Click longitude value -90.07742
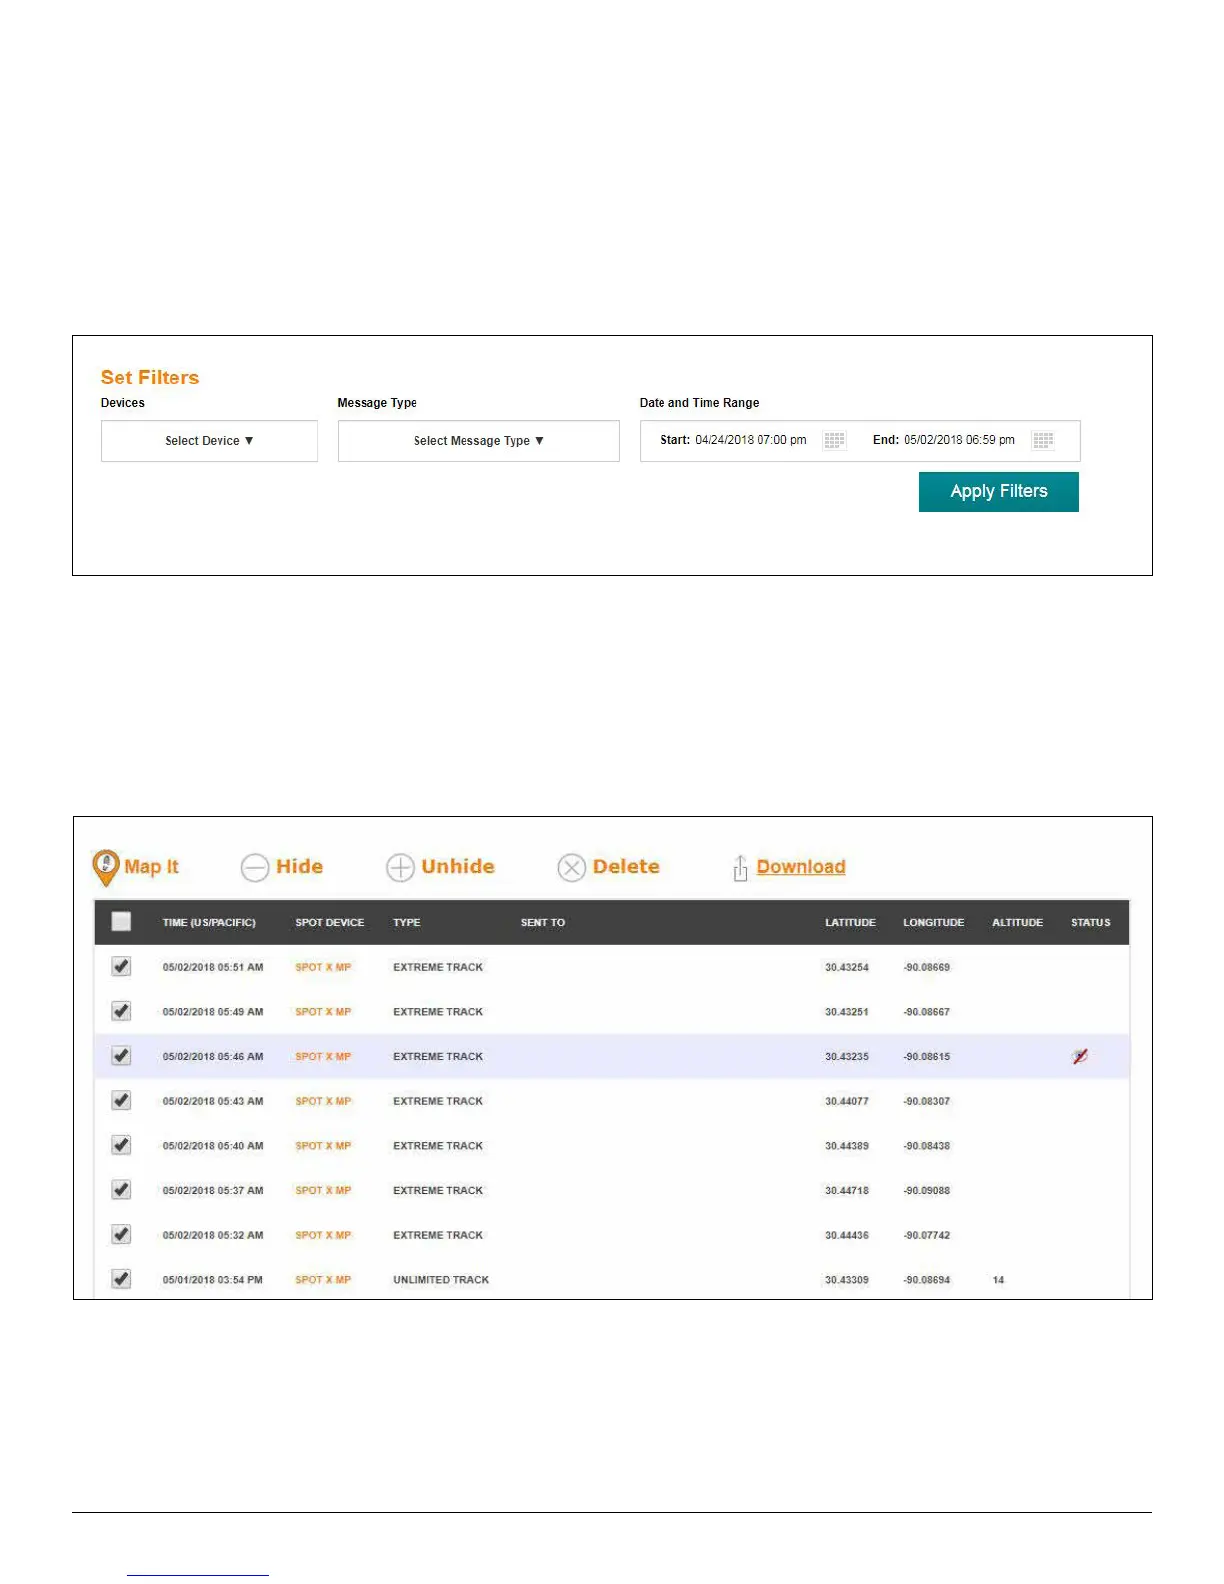The image size is (1224, 1584). click(x=927, y=1235)
